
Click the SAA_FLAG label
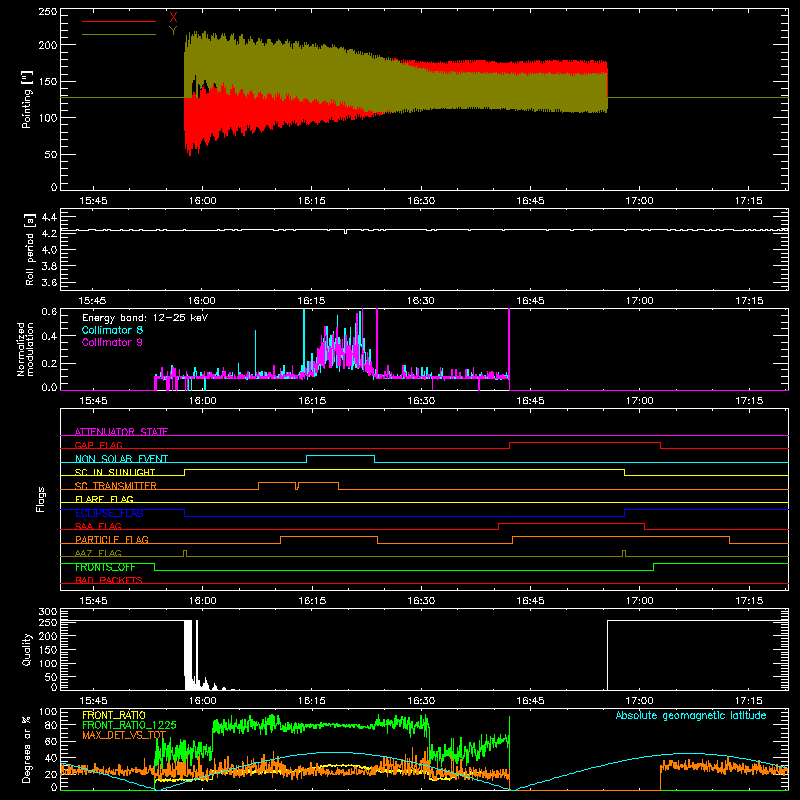(98, 526)
